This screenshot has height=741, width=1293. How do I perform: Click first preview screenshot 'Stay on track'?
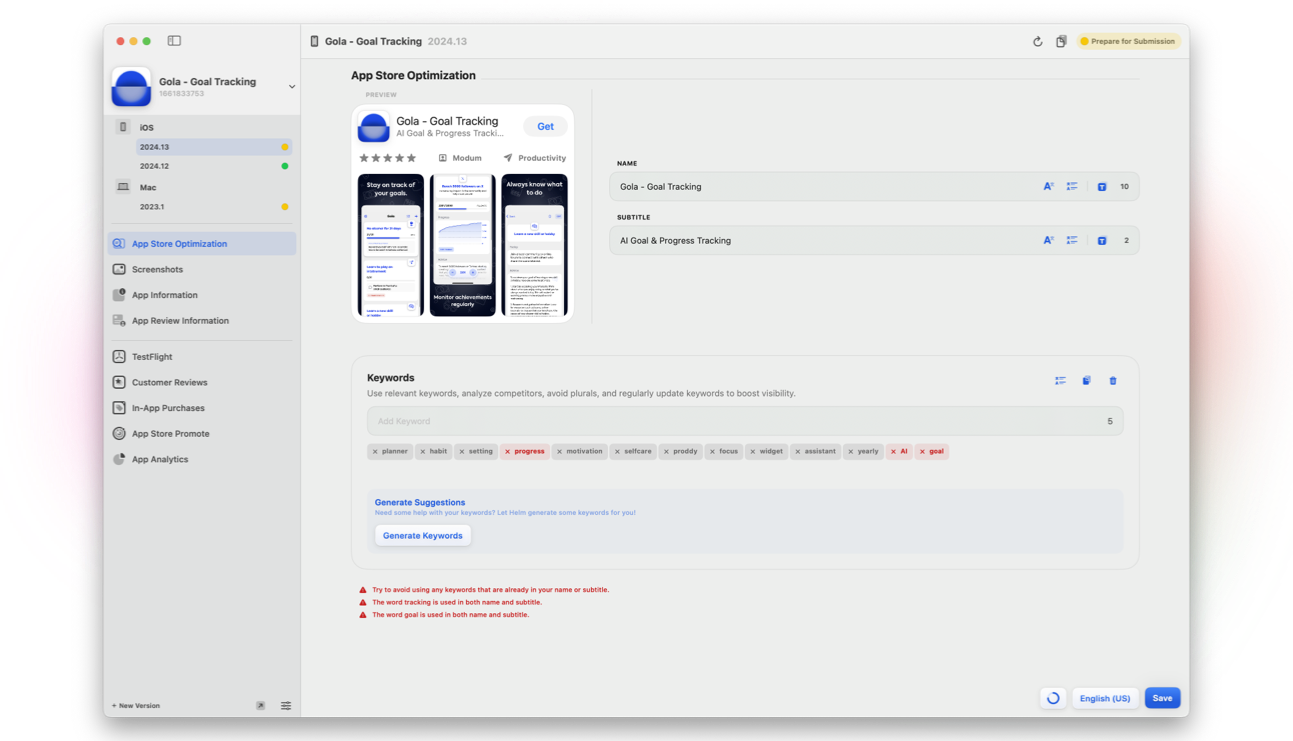[391, 245]
